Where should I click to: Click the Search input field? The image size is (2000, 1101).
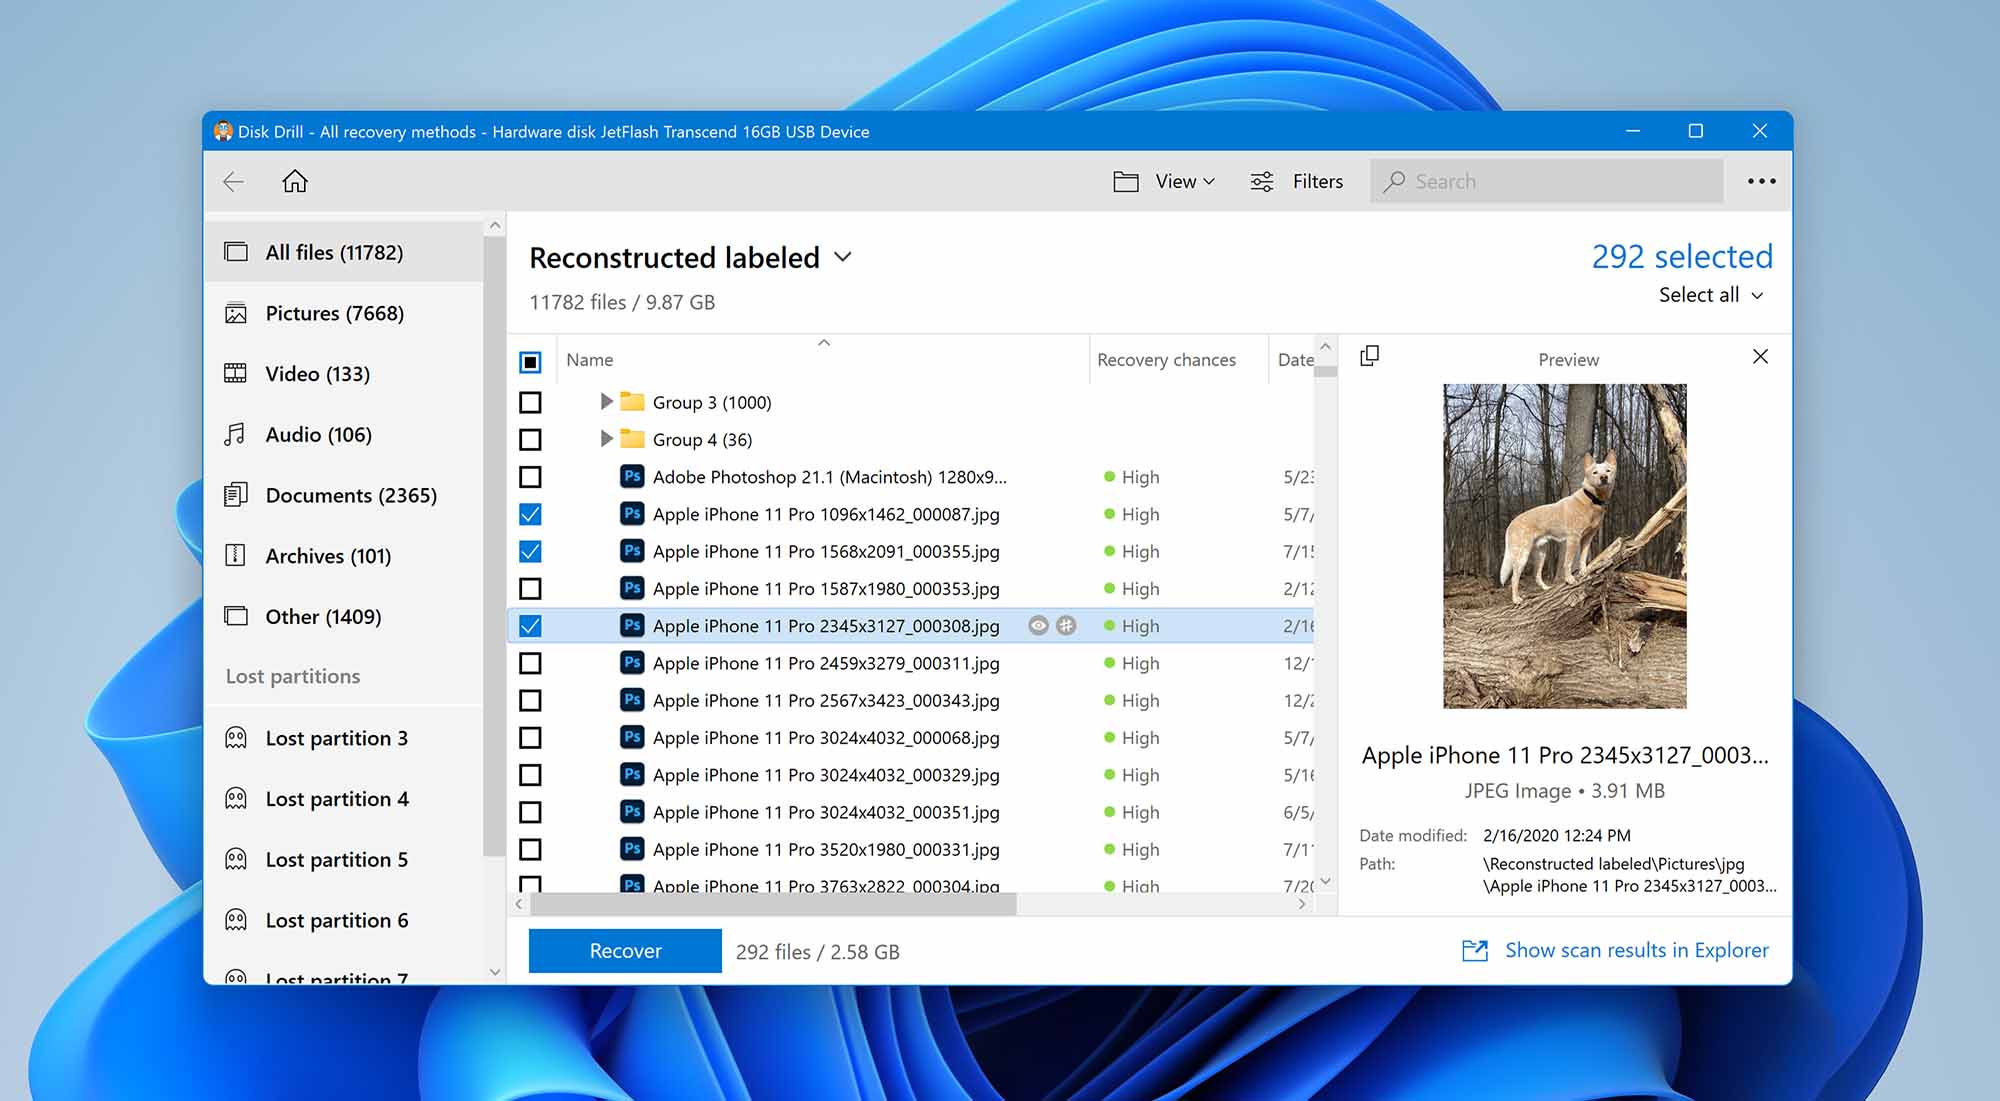pyautogui.click(x=1550, y=180)
